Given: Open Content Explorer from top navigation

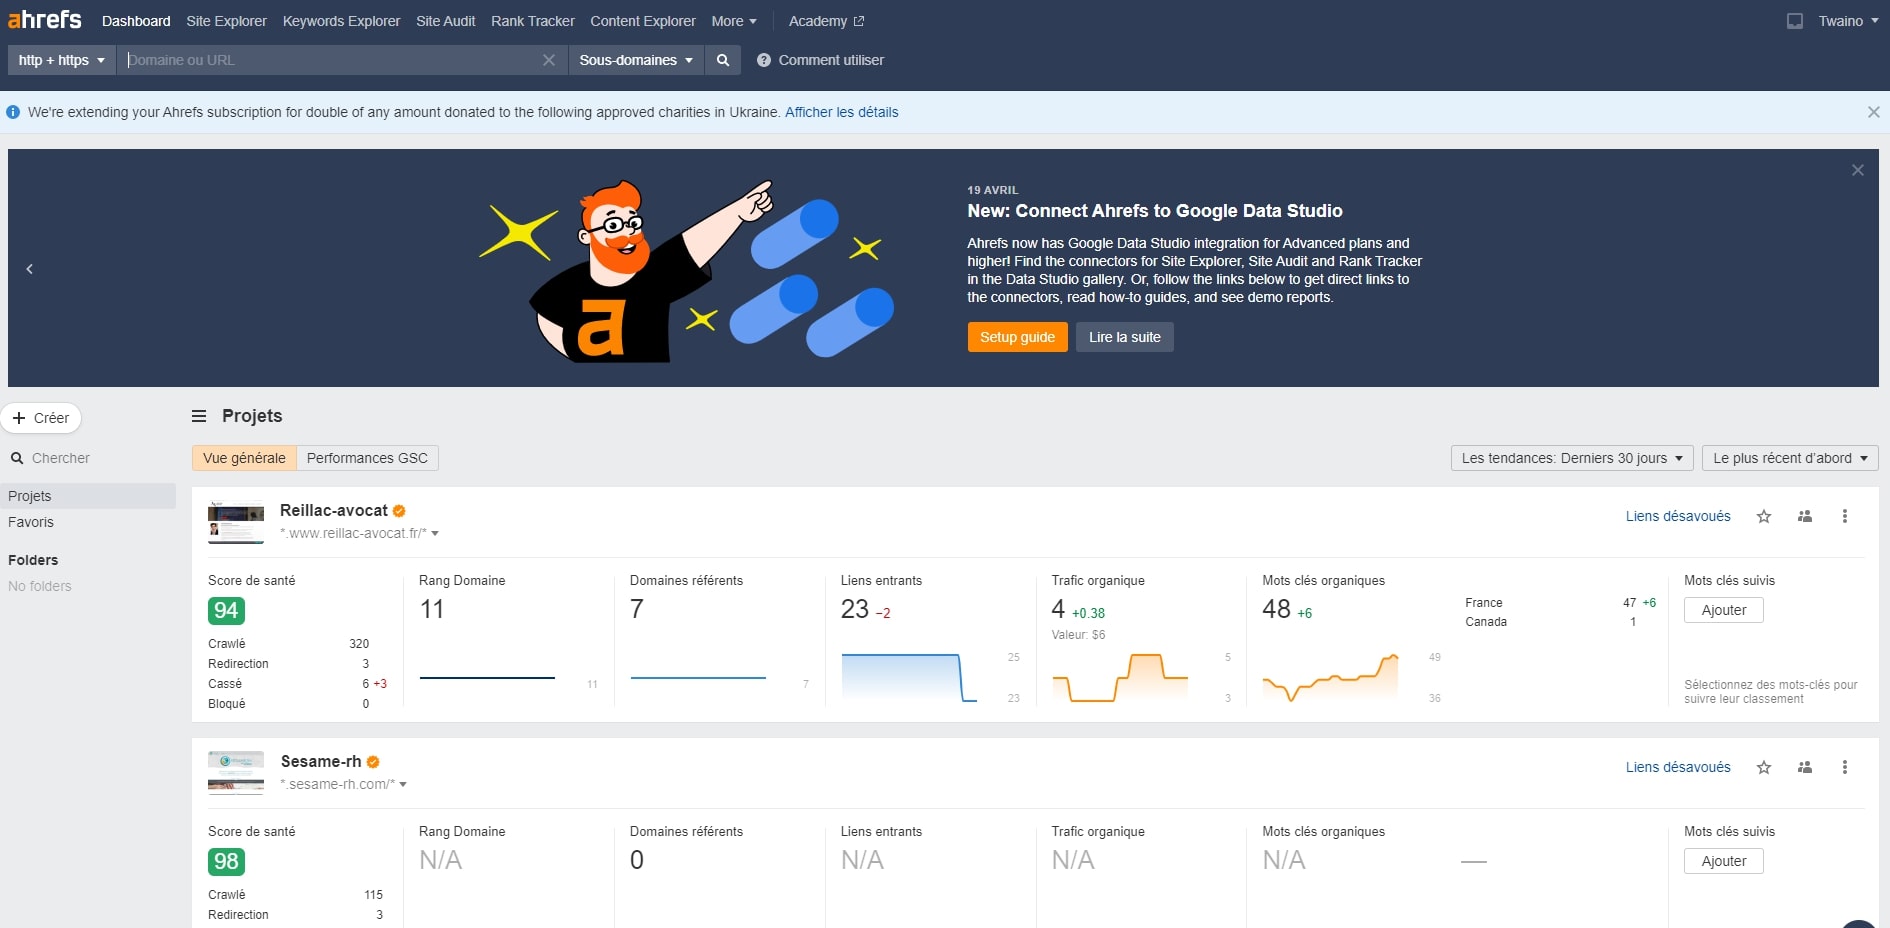Looking at the screenshot, I should click(643, 21).
